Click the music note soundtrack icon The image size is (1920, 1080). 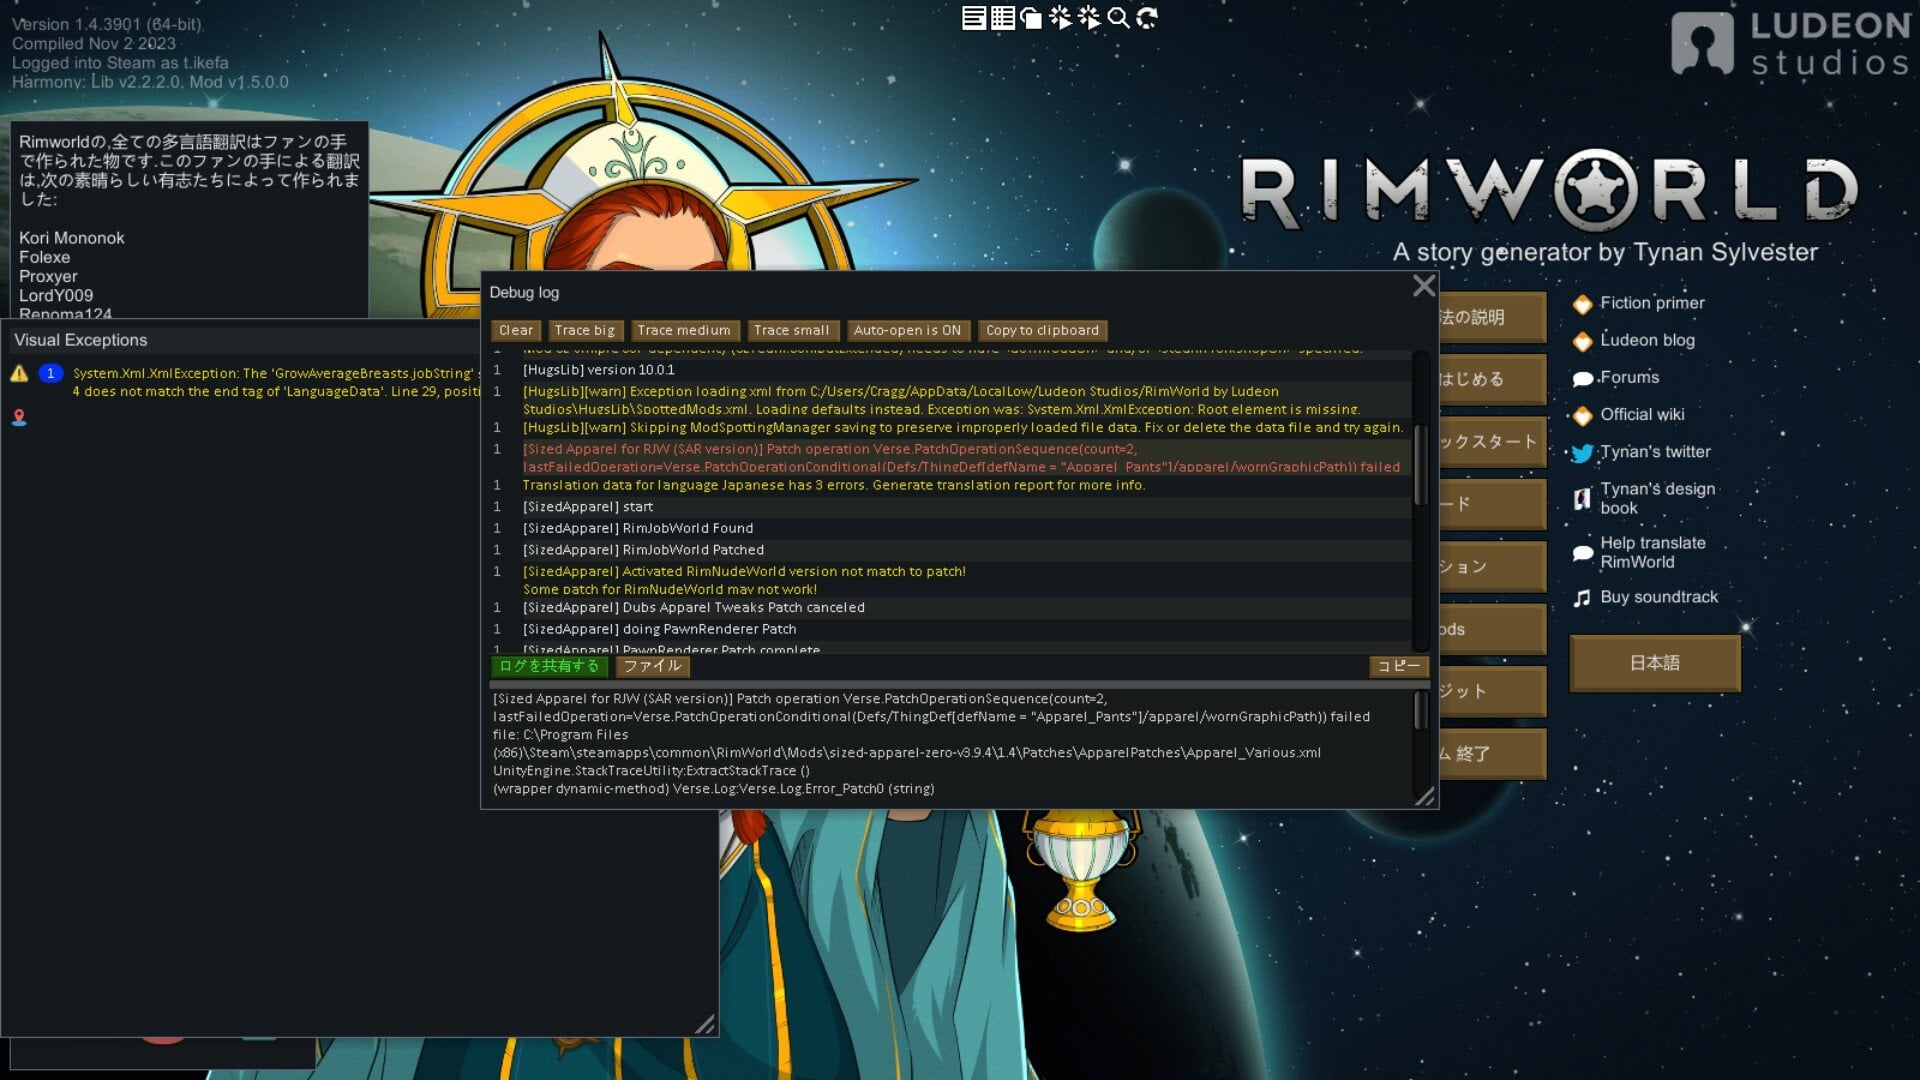(x=1582, y=598)
